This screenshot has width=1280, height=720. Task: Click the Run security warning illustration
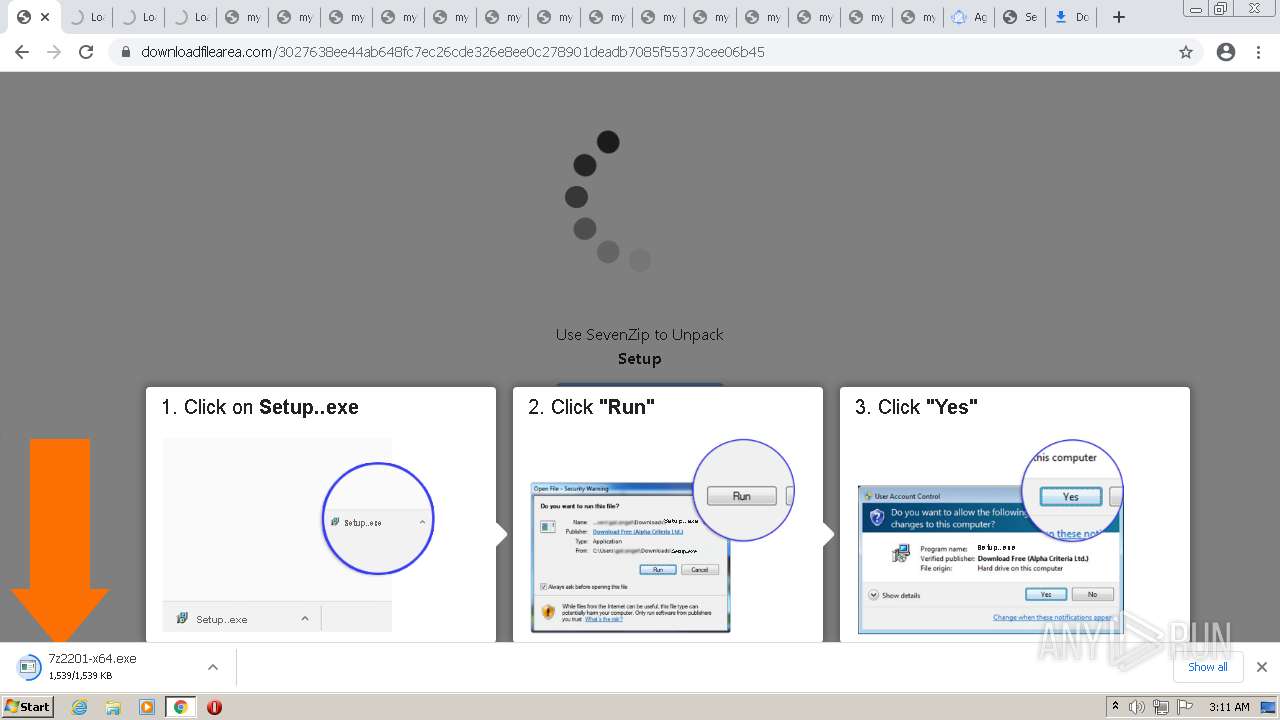point(662,536)
